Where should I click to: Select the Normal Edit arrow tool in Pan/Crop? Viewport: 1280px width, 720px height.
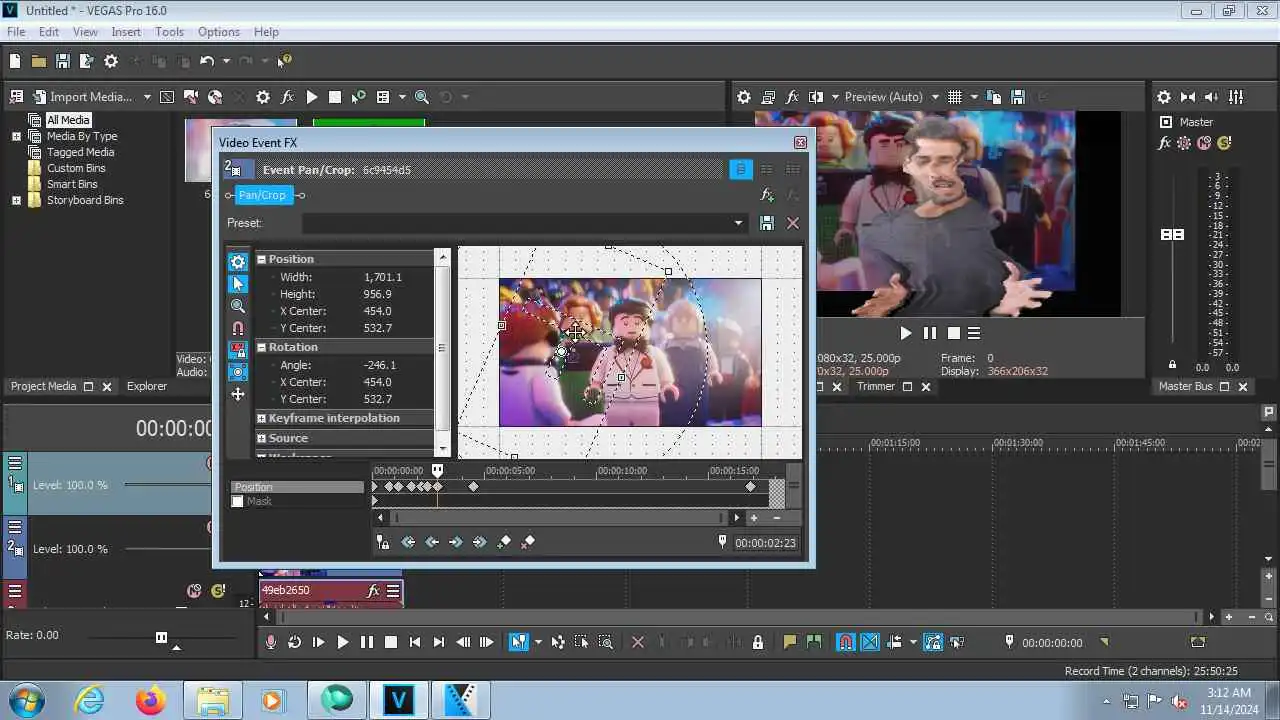(x=238, y=284)
